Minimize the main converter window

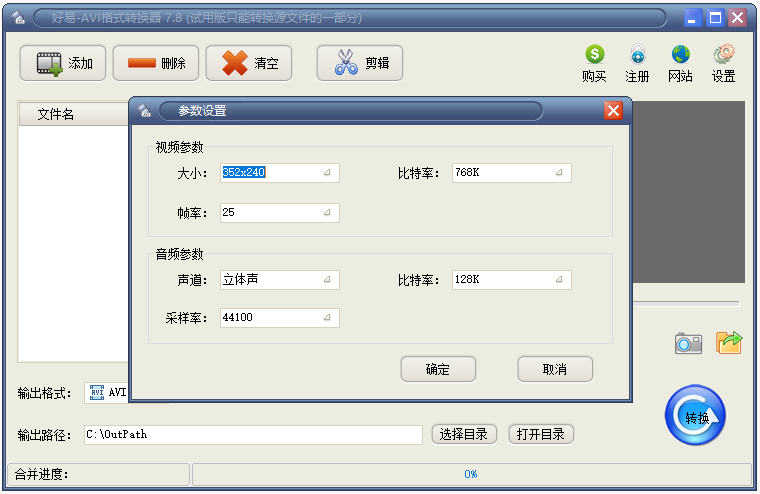point(692,18)
